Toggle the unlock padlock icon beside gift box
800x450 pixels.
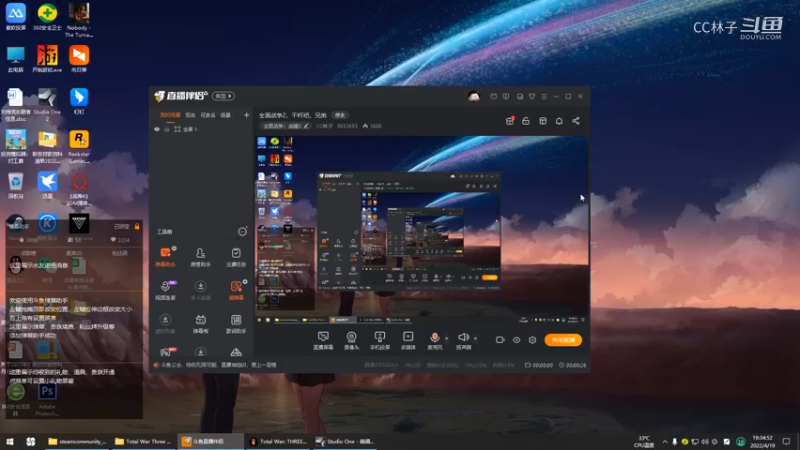[526, 121]
